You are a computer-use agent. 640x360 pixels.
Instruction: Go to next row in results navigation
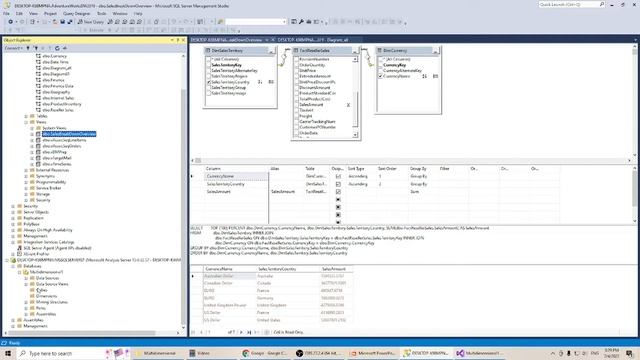[x=241, y=332]
